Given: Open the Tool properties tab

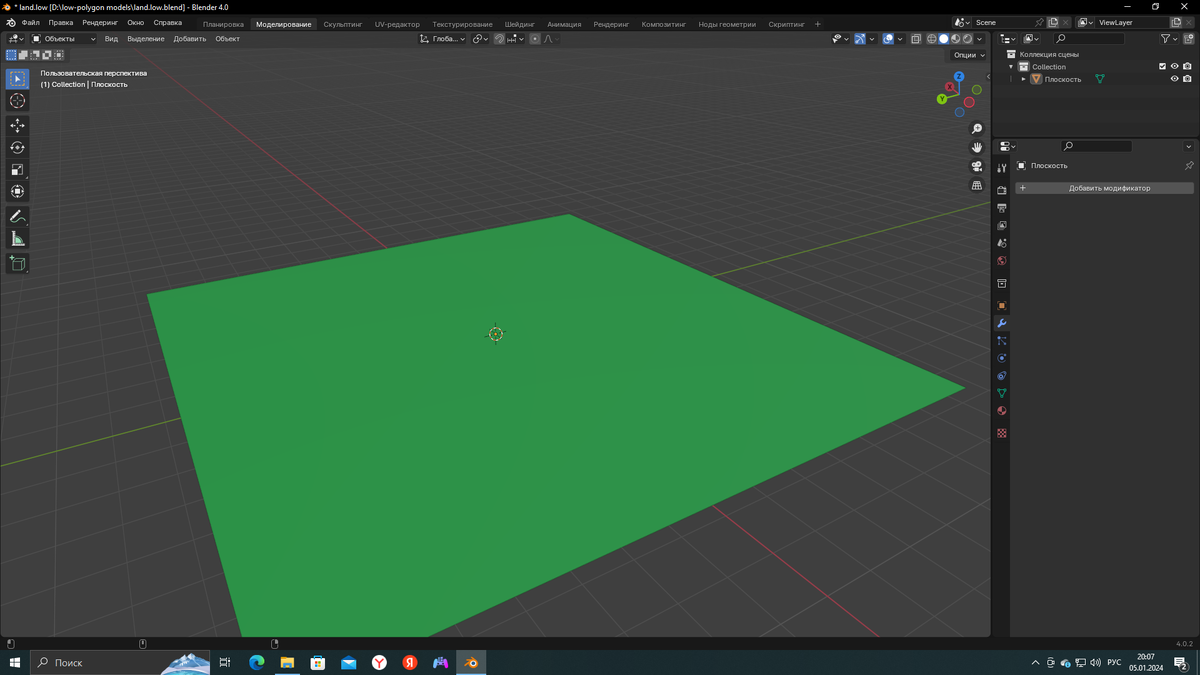Looking at the screenshot, I should [x=1001, y=168].
